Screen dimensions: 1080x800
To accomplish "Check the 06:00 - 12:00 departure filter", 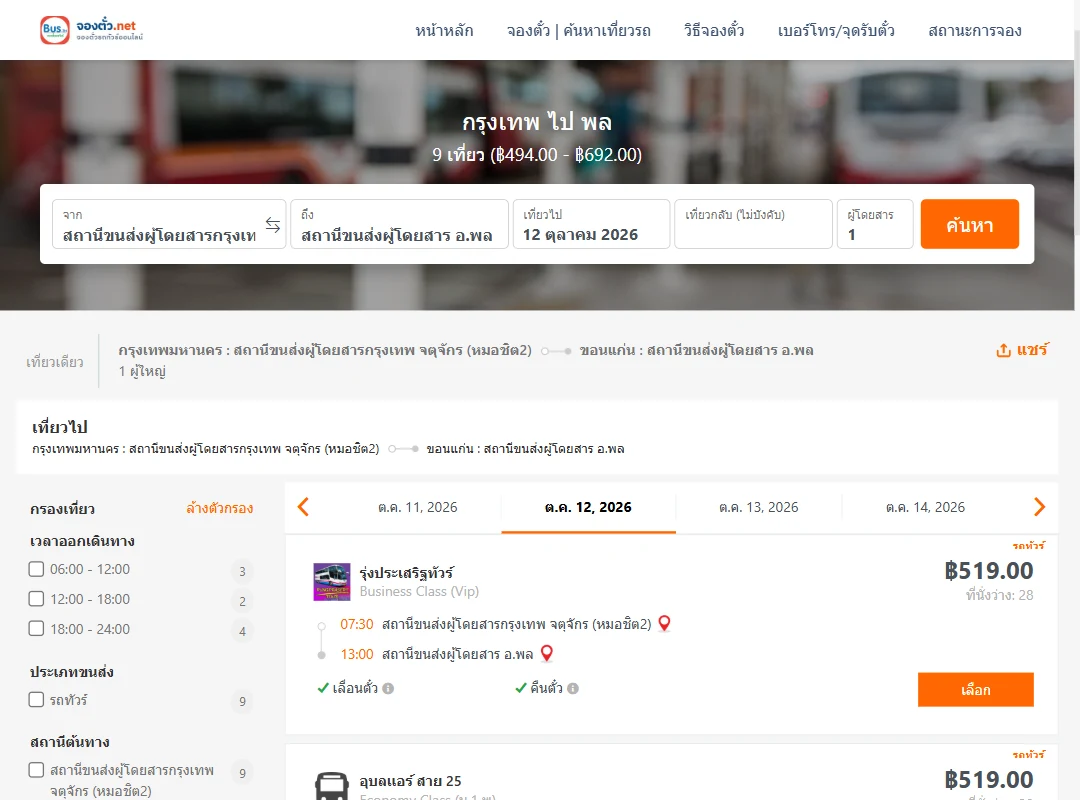I will [x=37, y=569].
